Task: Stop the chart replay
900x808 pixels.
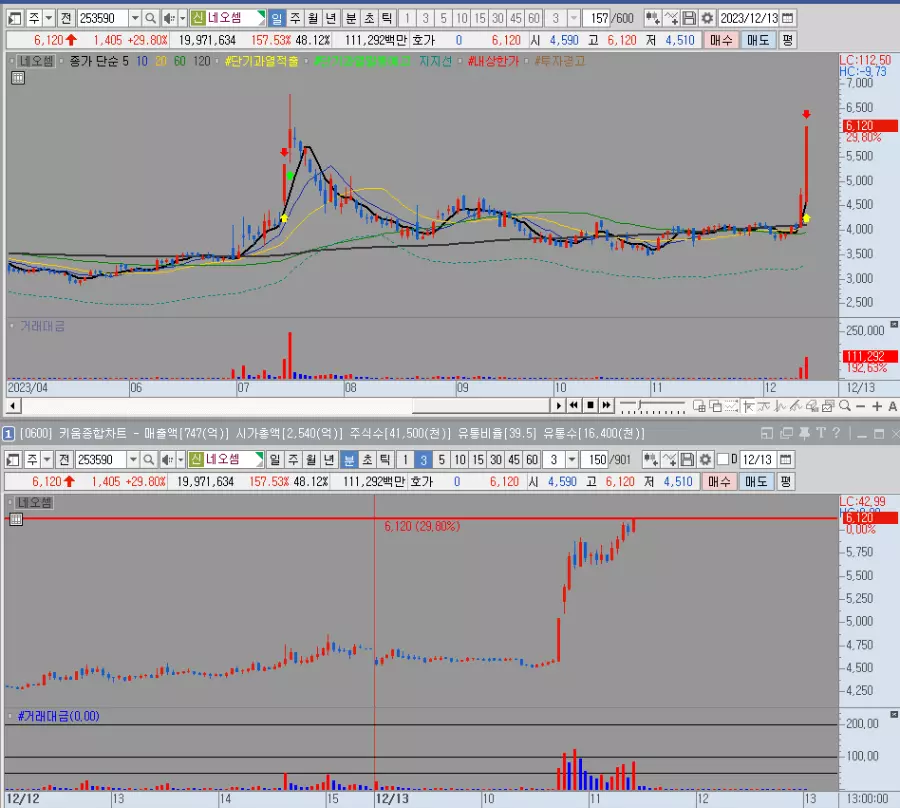Action: tap(590, 406)
